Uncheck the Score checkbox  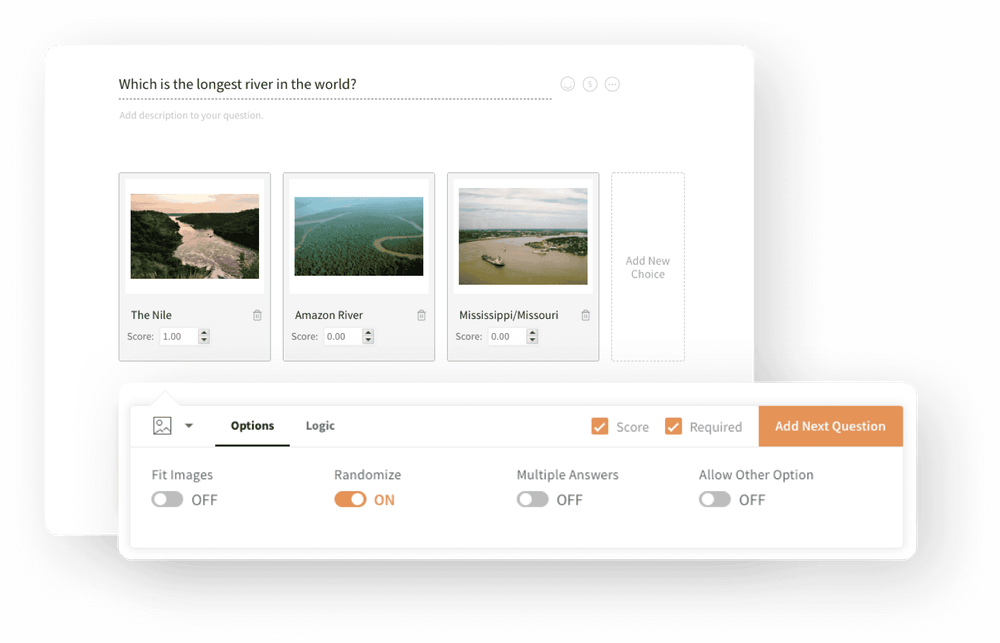tap(600, 426)
